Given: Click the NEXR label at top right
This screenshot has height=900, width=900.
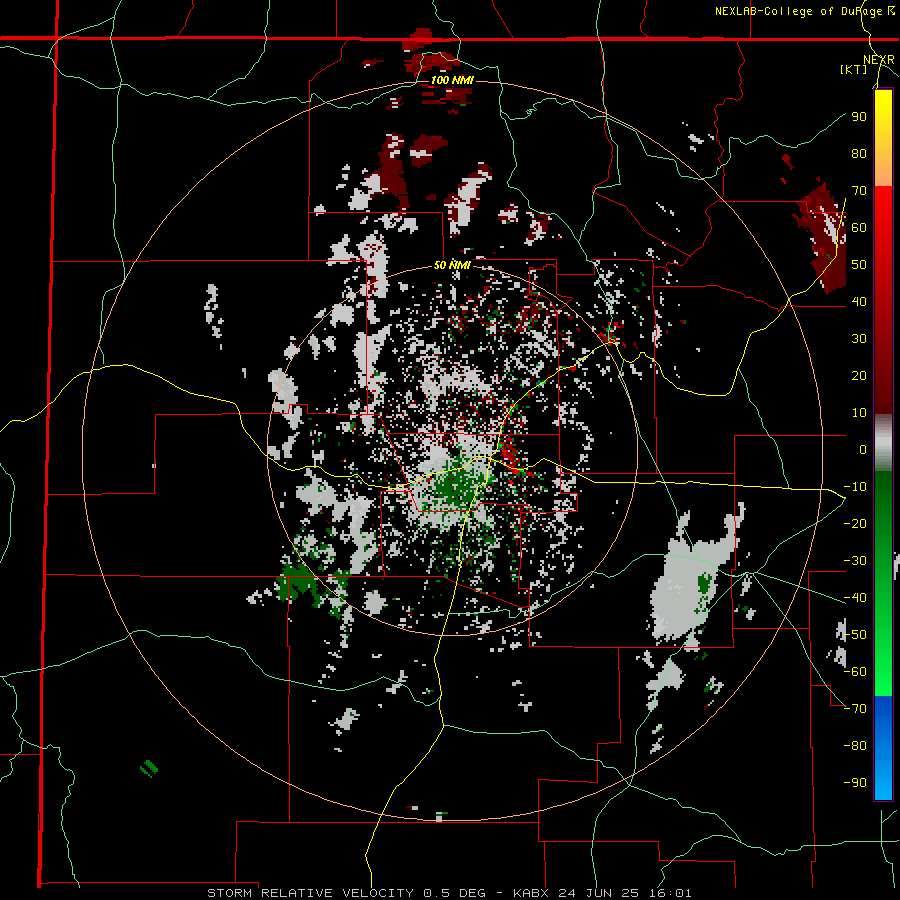Looking at the screenshot, I should 879,60.
